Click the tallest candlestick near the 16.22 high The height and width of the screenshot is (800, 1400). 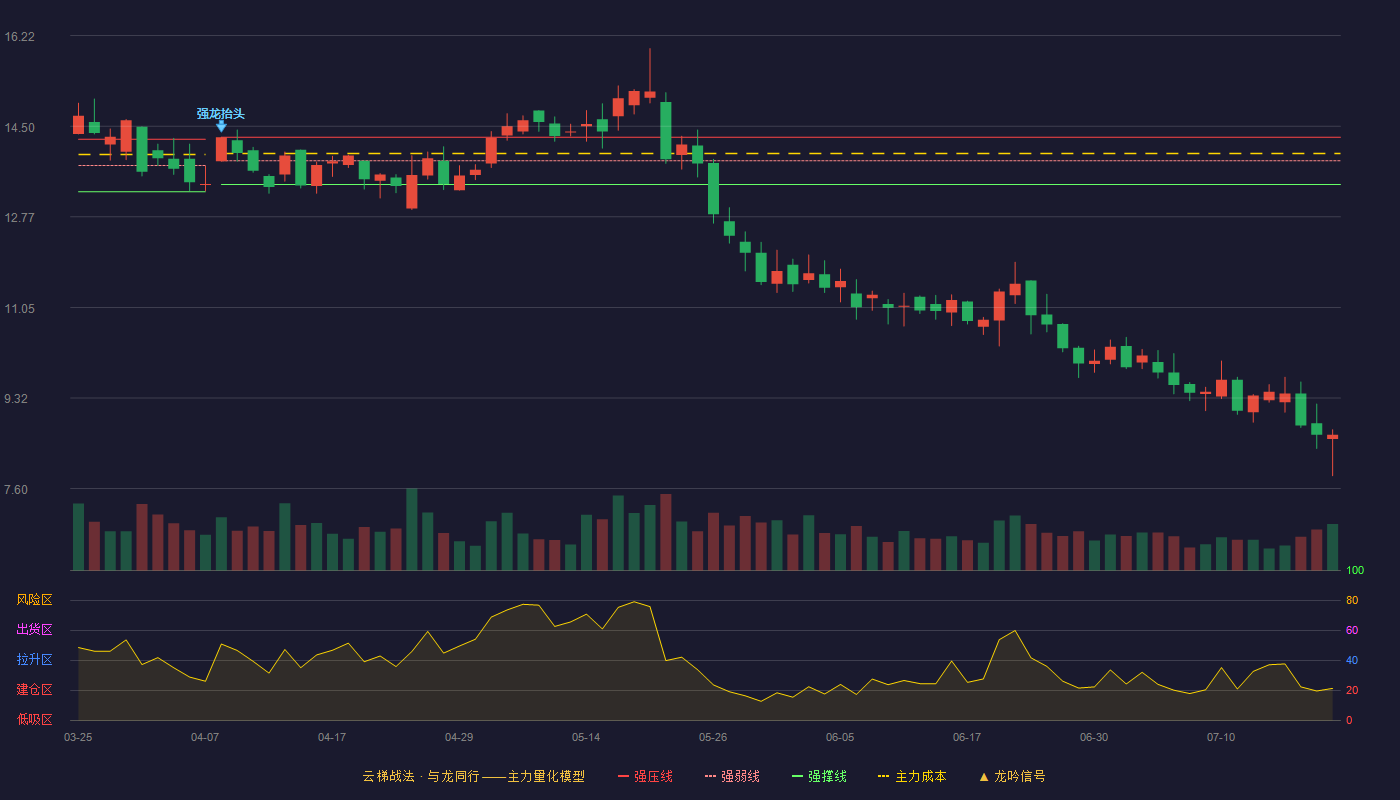point(650,75)
